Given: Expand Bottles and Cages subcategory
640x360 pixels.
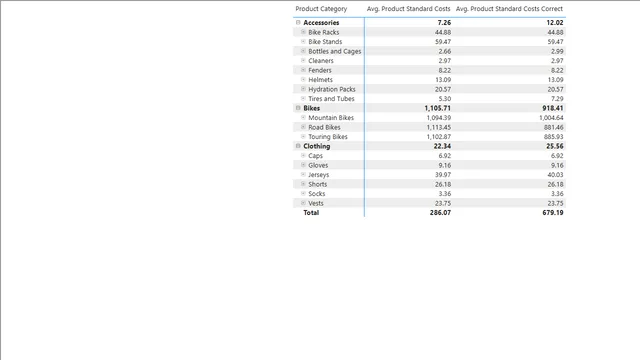Looking at the screenshot, I should pos(303,51).
